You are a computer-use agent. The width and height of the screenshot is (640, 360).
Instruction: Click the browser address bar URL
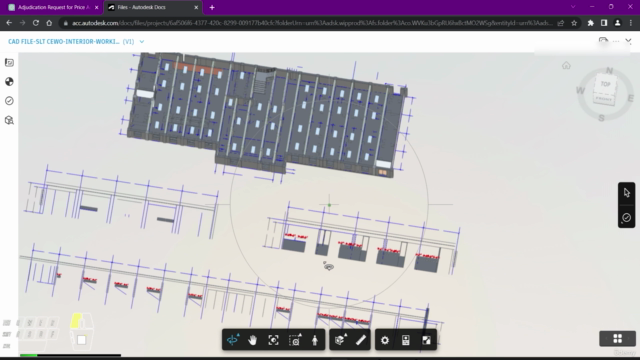coord(312,23)
